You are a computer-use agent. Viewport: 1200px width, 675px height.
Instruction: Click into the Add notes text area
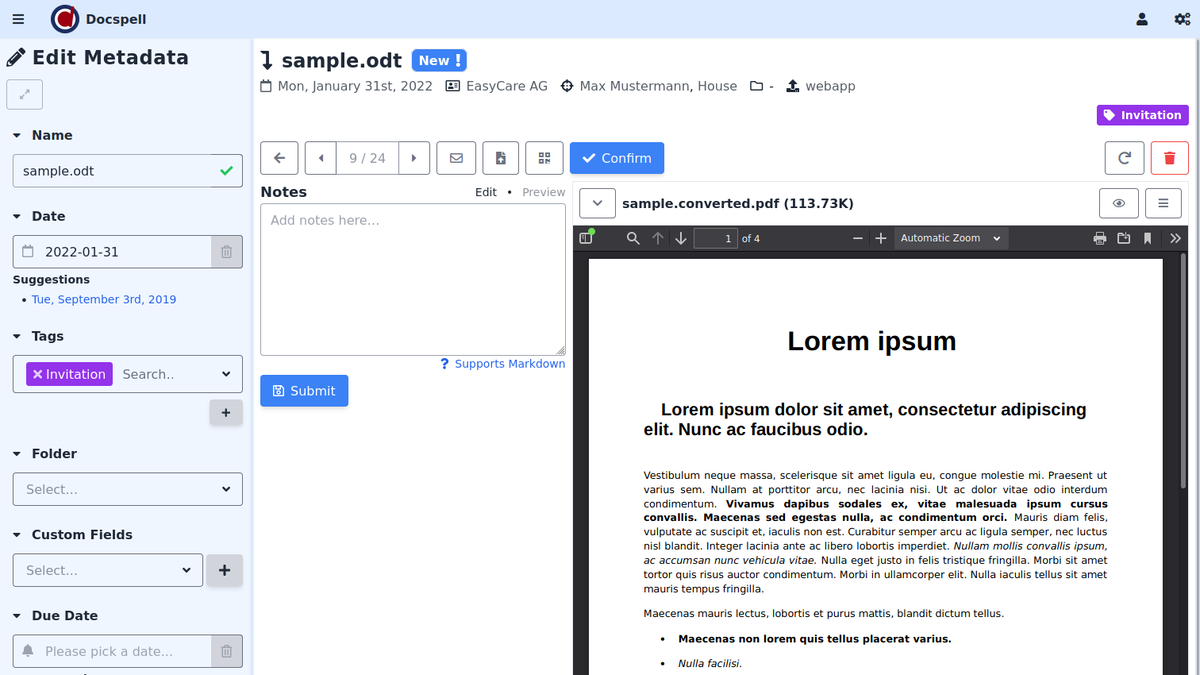(412, 280)
